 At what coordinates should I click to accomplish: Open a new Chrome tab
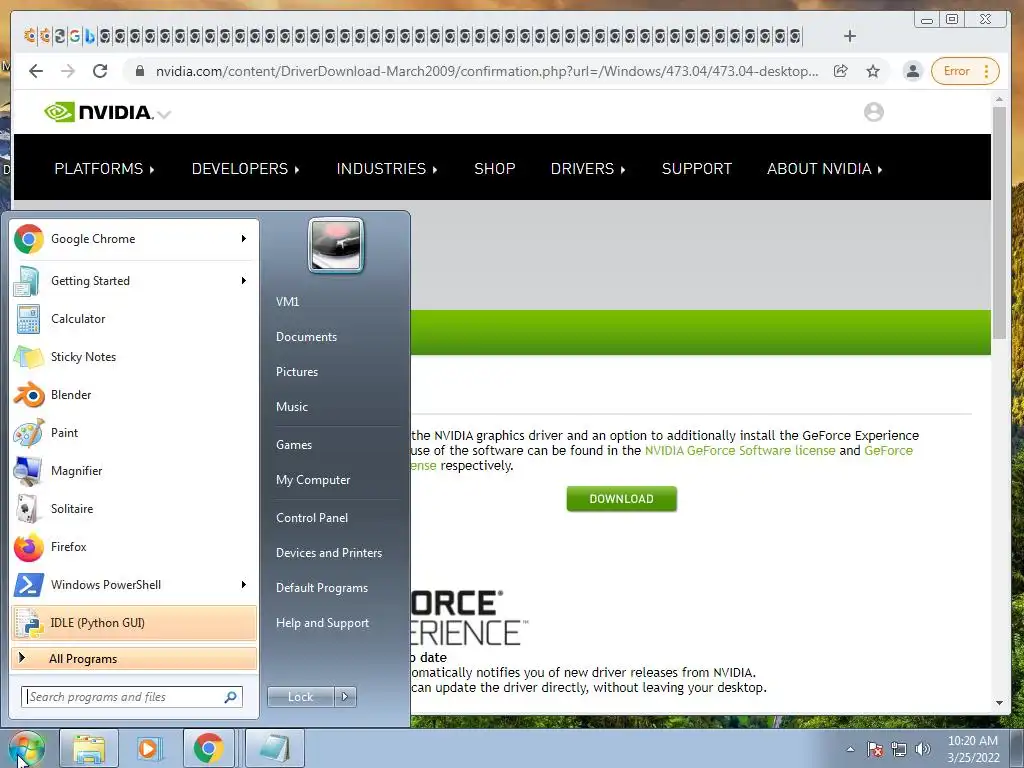click(850, 36)
